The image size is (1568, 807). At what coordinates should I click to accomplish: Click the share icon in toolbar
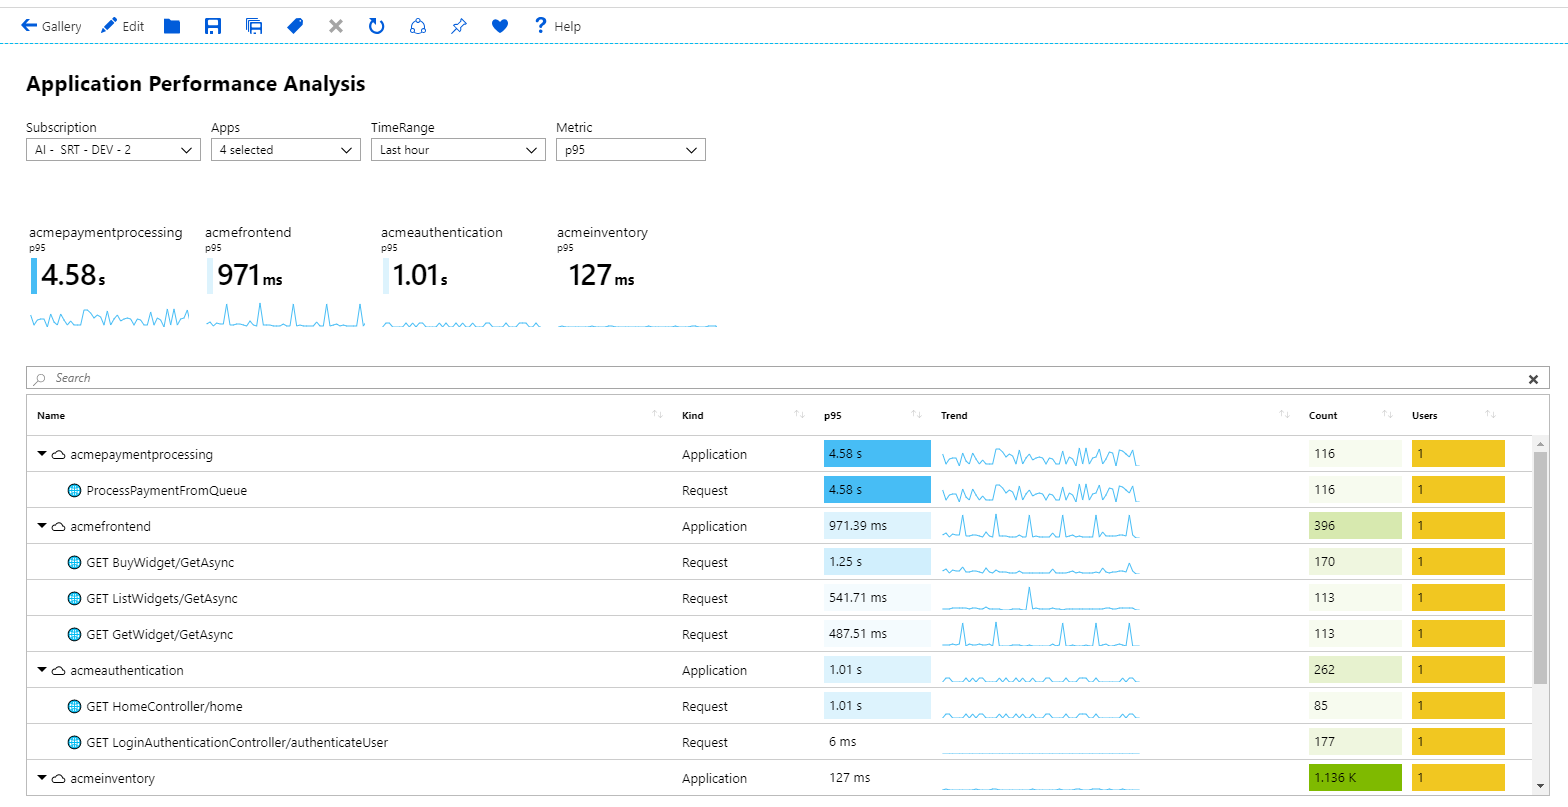pos(418,26)
